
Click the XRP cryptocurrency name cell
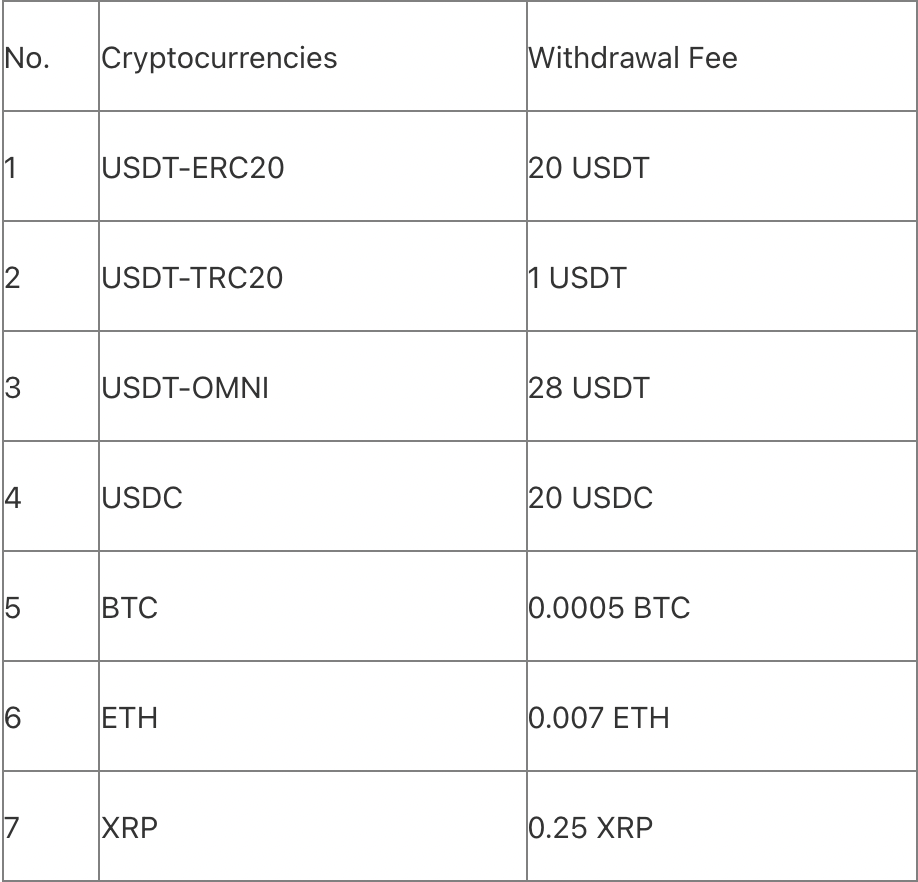pos(130,827)
